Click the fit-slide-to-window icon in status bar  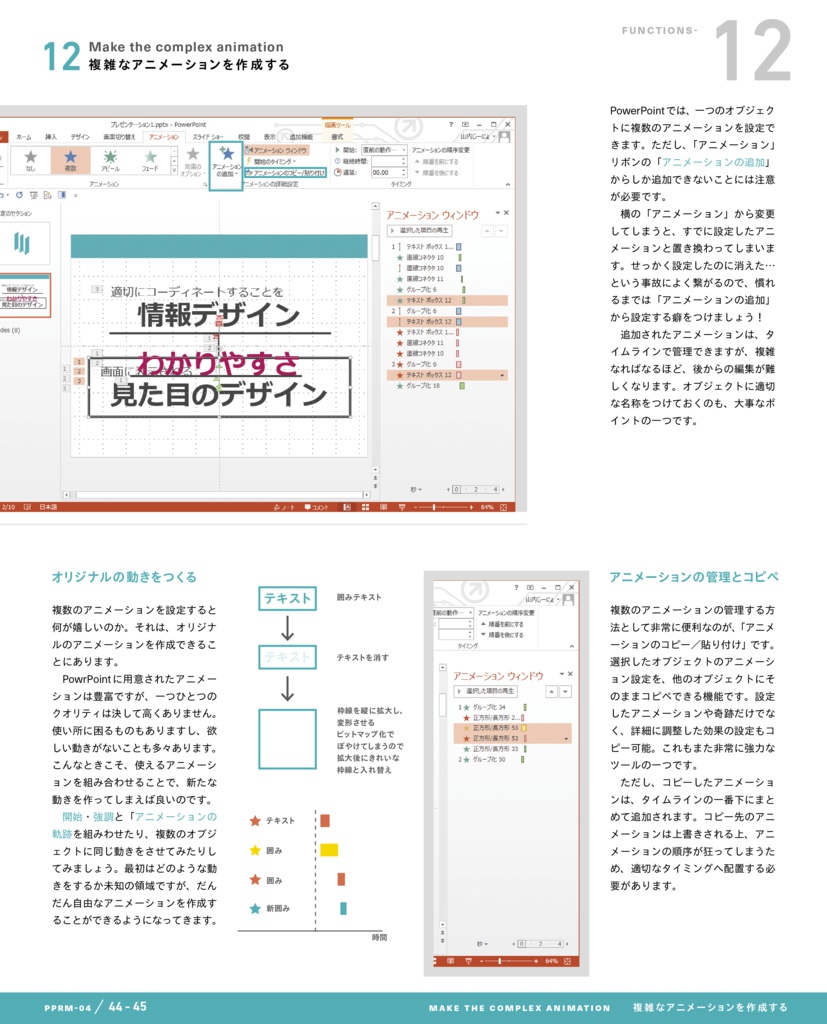click(502, 505)
